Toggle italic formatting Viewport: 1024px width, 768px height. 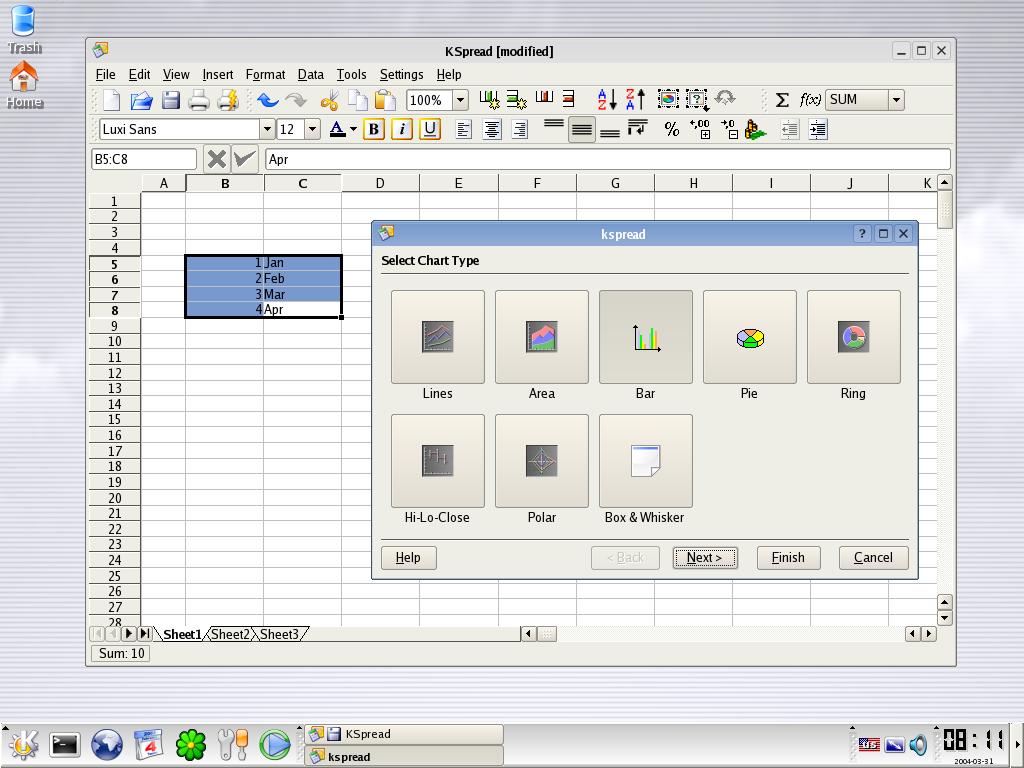coord(402,129)
